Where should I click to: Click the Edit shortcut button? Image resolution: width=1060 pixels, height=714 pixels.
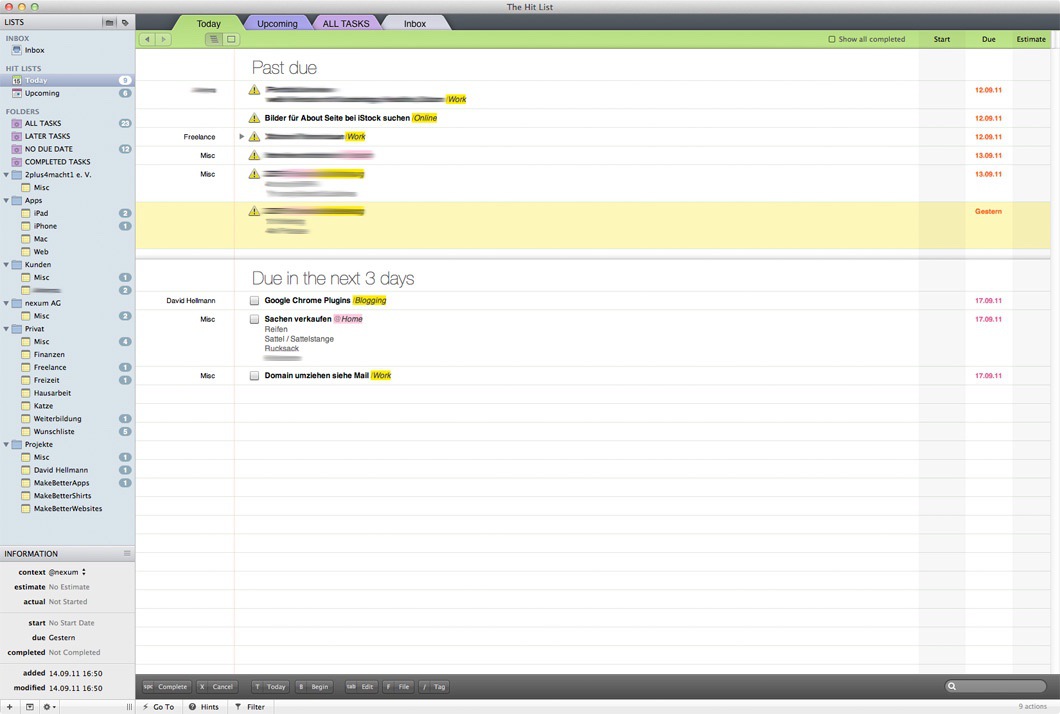pos(360,686)
